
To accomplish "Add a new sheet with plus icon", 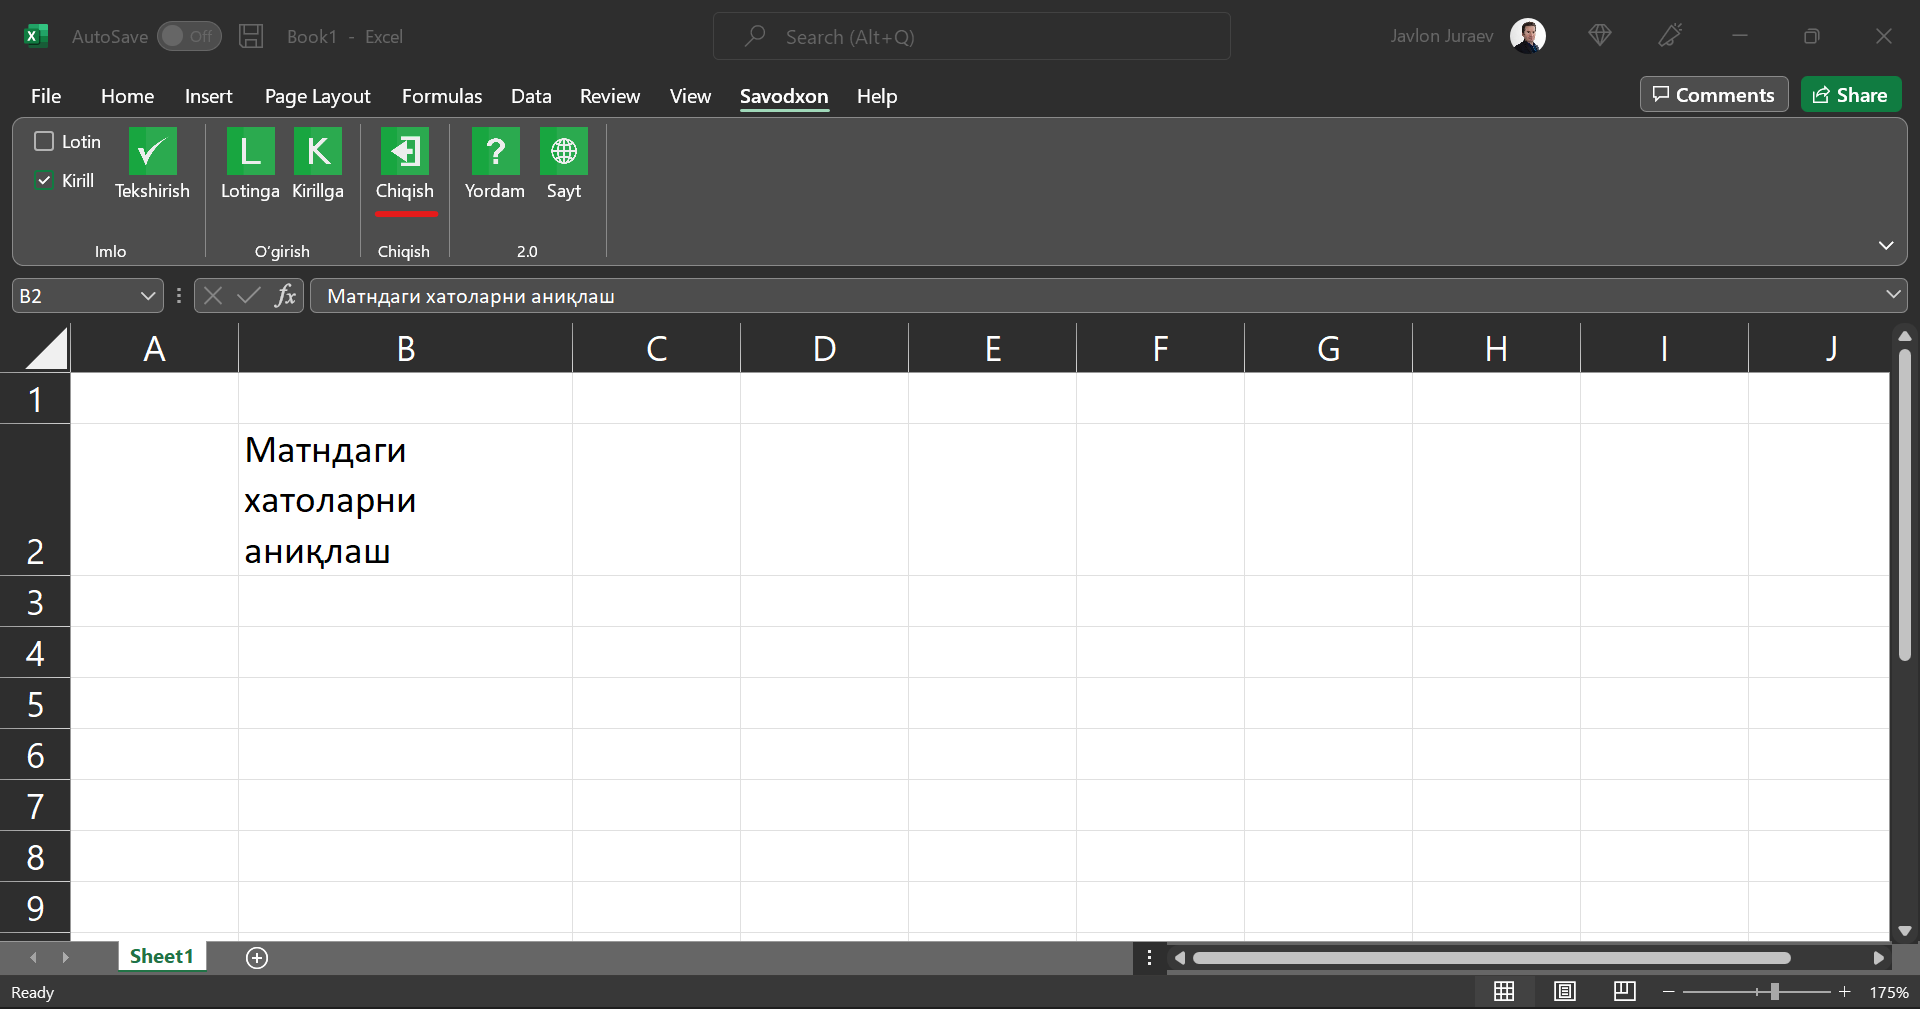I will [257, 958].
